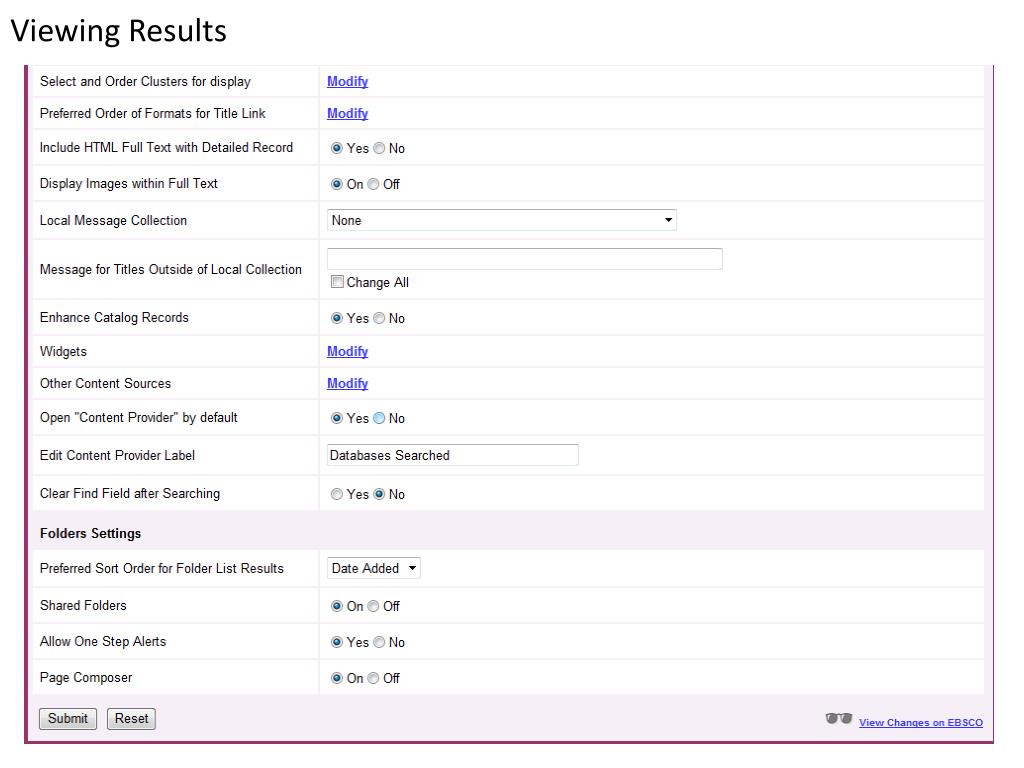
Task: Click the Widgets Modify link
Action: 347,352
